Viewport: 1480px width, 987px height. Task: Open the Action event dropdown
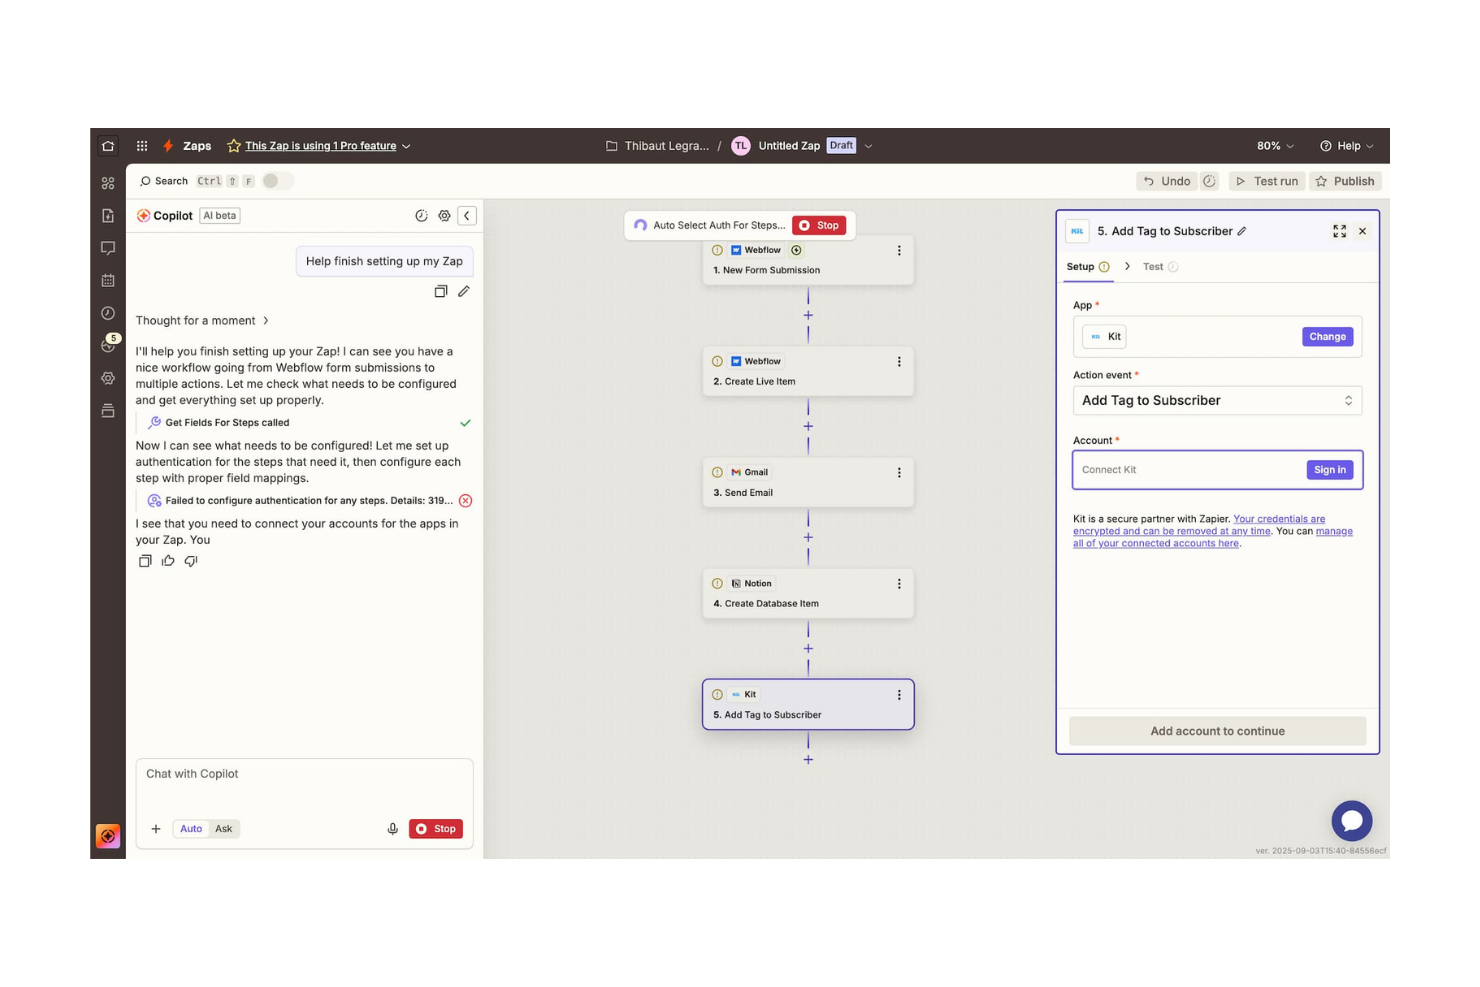point(1217,401)
